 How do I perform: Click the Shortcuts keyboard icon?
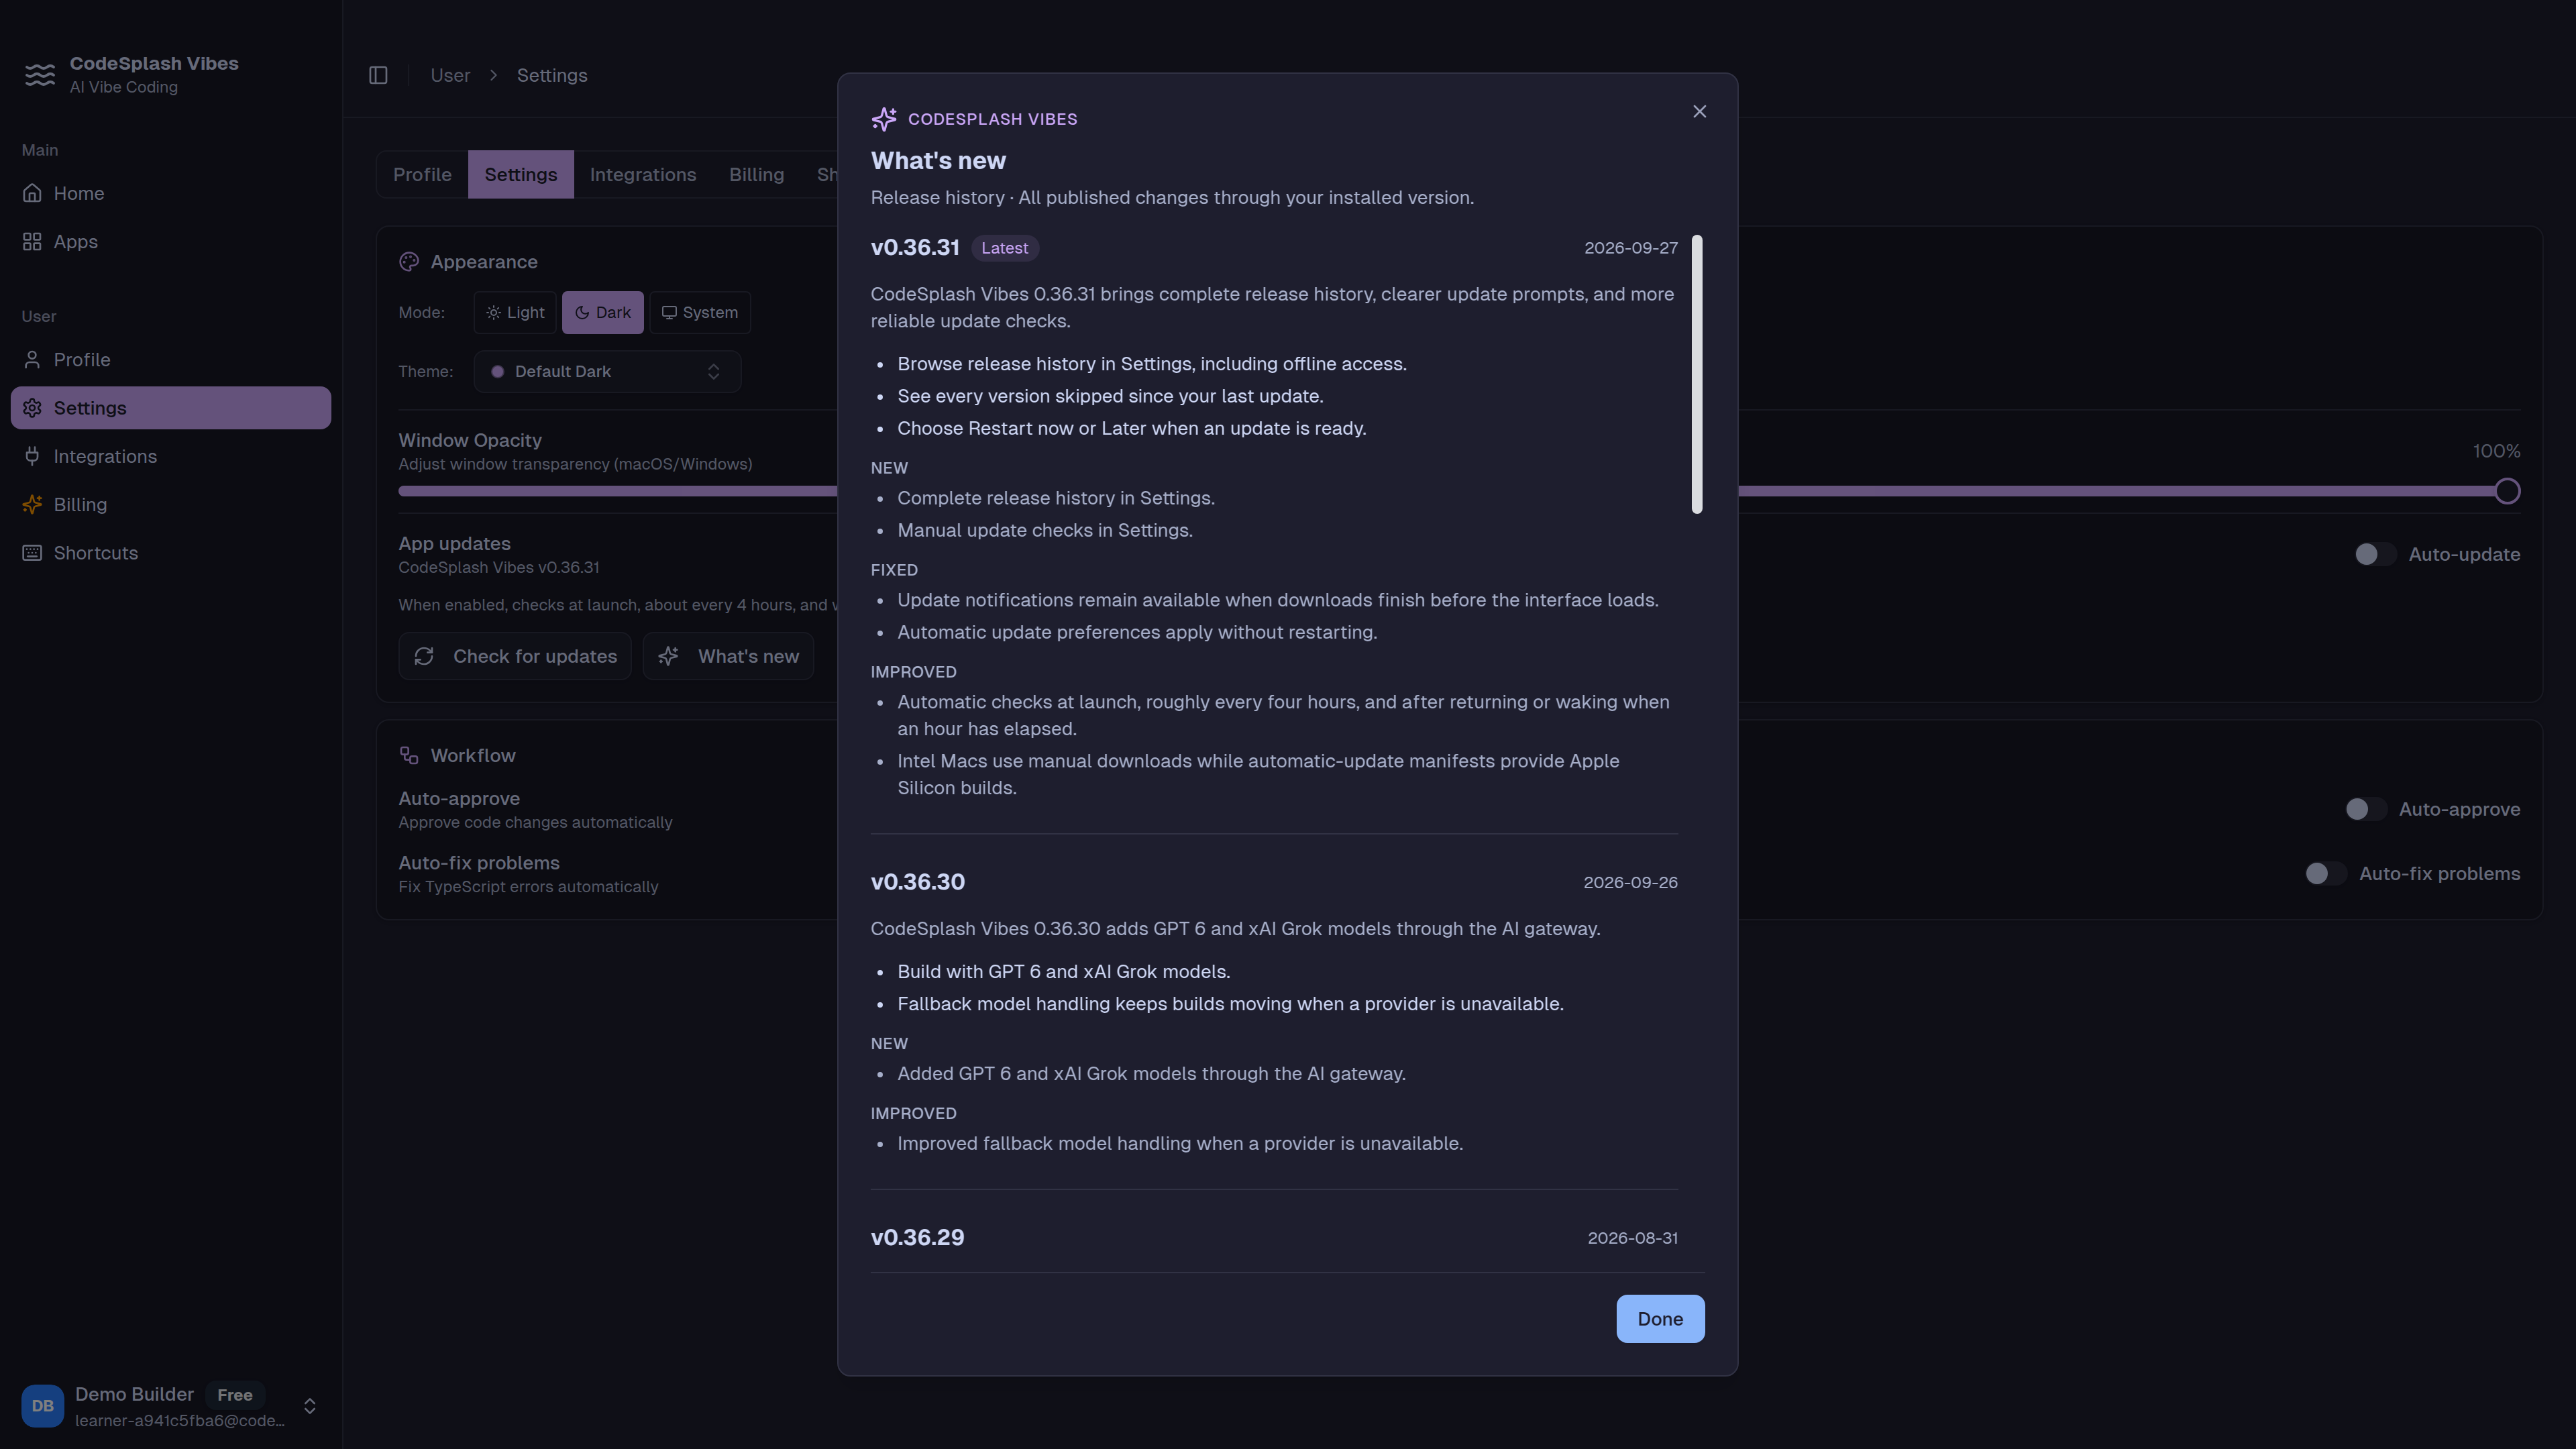tap(33, 553)
